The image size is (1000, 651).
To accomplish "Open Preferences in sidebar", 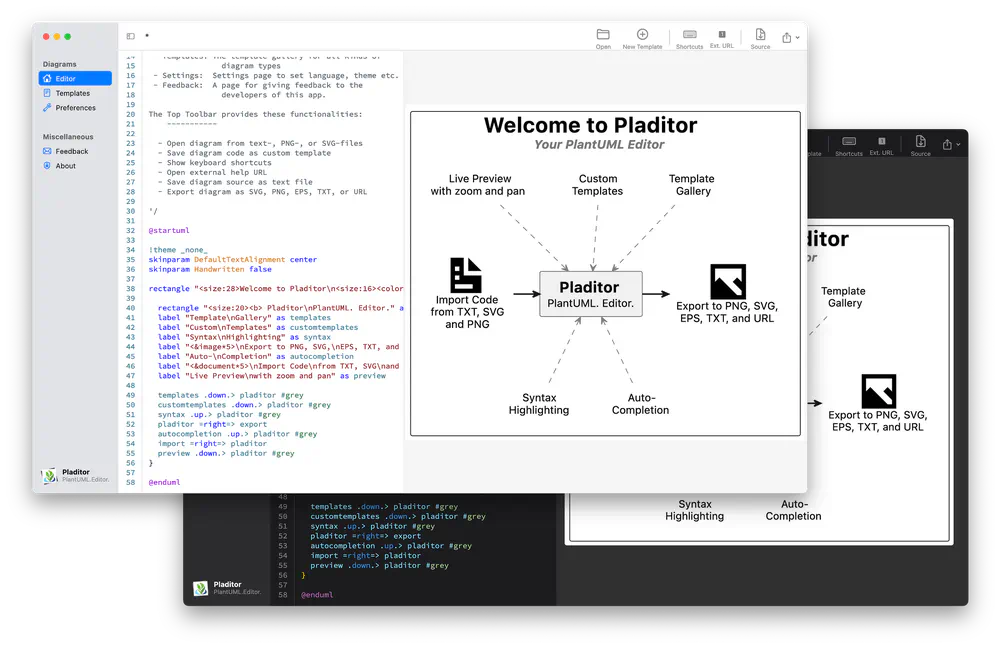I will tap(75, 108).
